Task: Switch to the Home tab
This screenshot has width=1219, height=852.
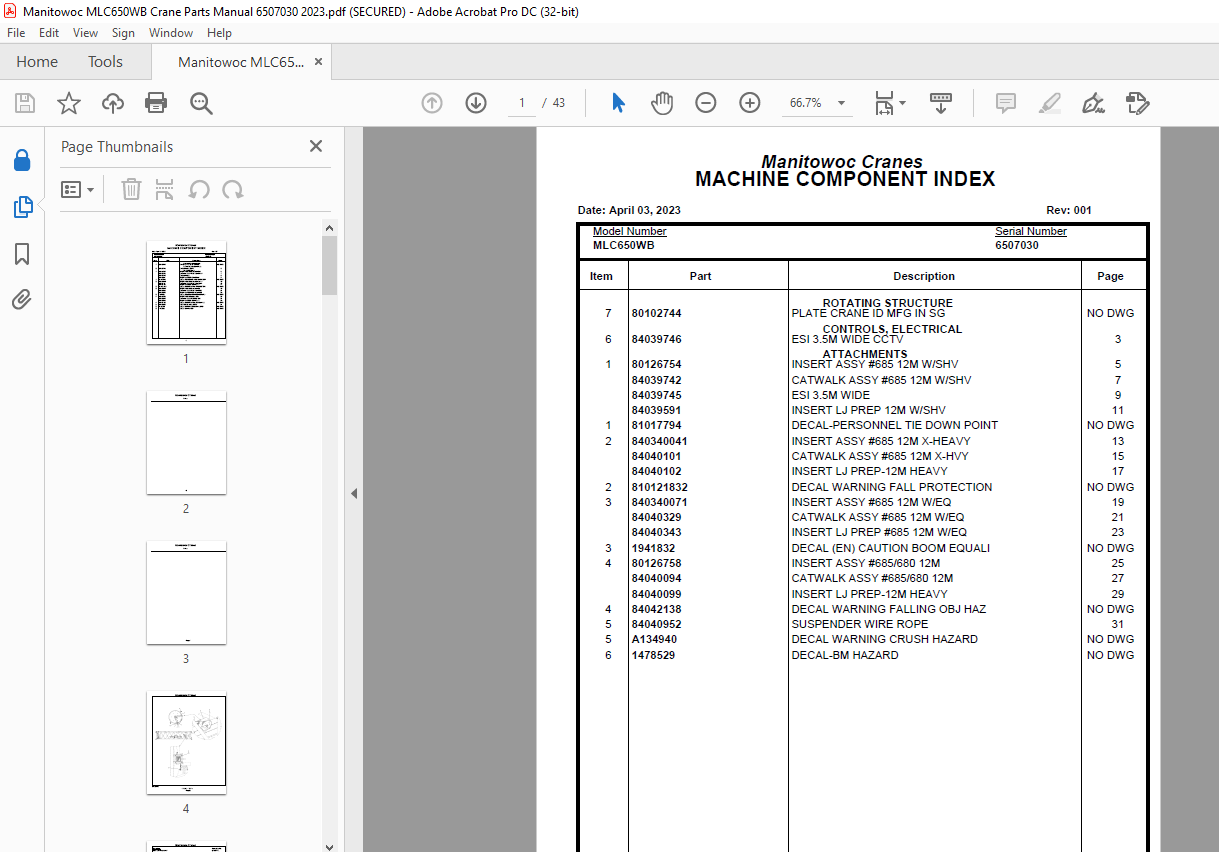Action: 37,62
